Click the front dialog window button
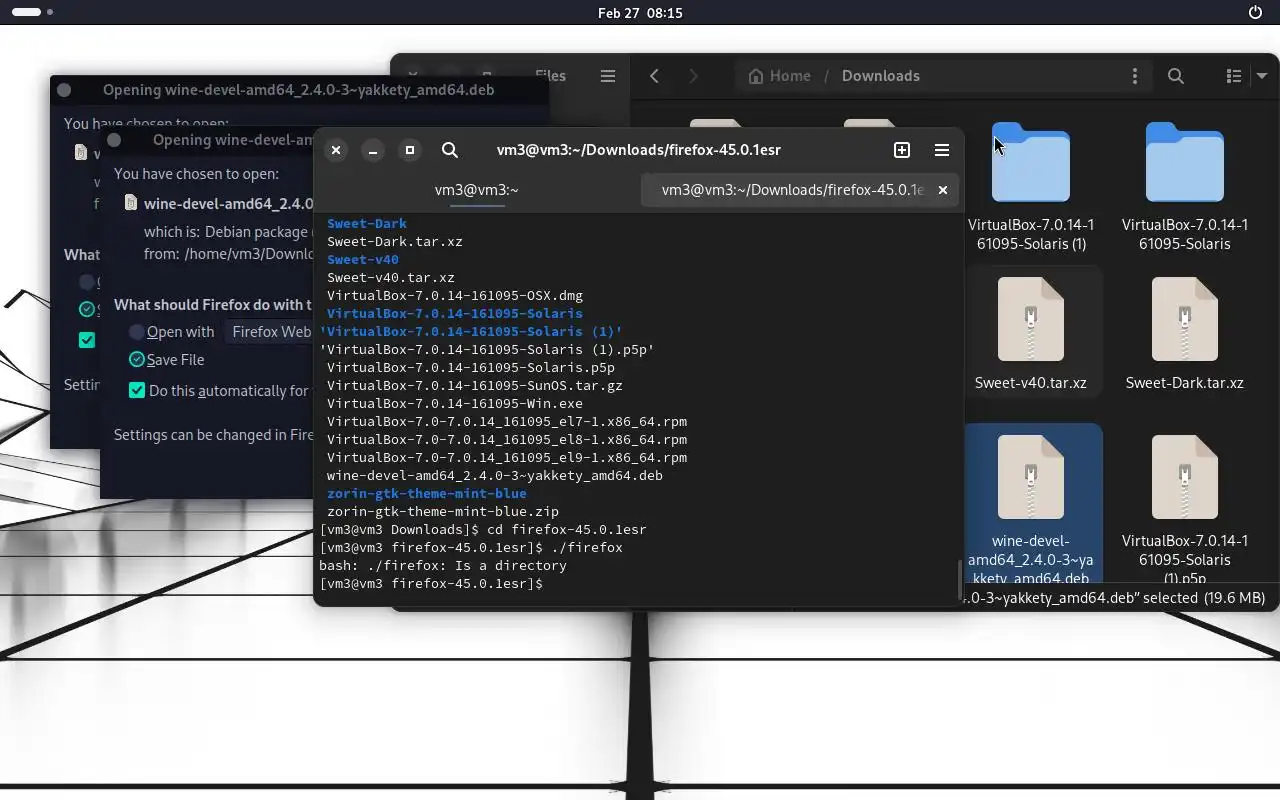Image resolution: width=1280 pixels, height=800 pixels. [114, 140]
